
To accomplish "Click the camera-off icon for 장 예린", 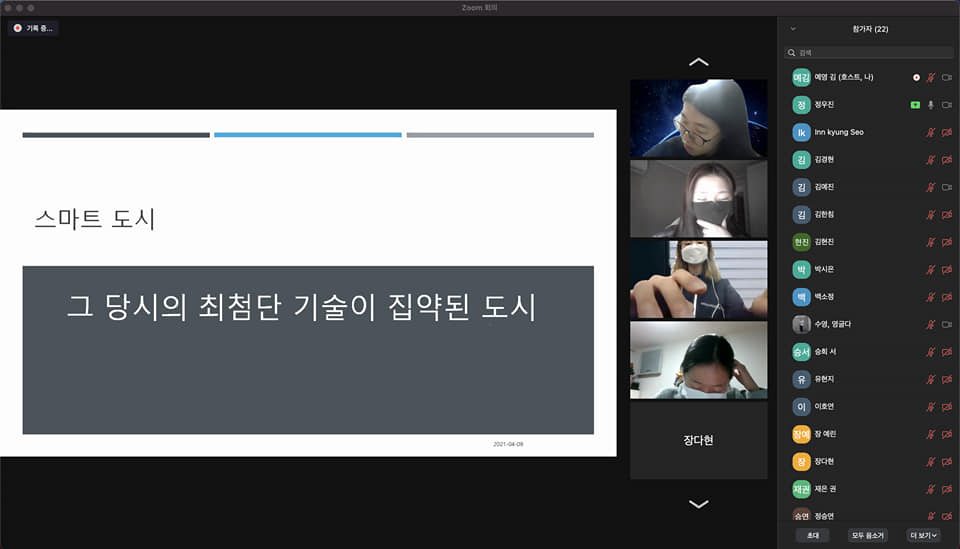I will click(x=947, y=434).
